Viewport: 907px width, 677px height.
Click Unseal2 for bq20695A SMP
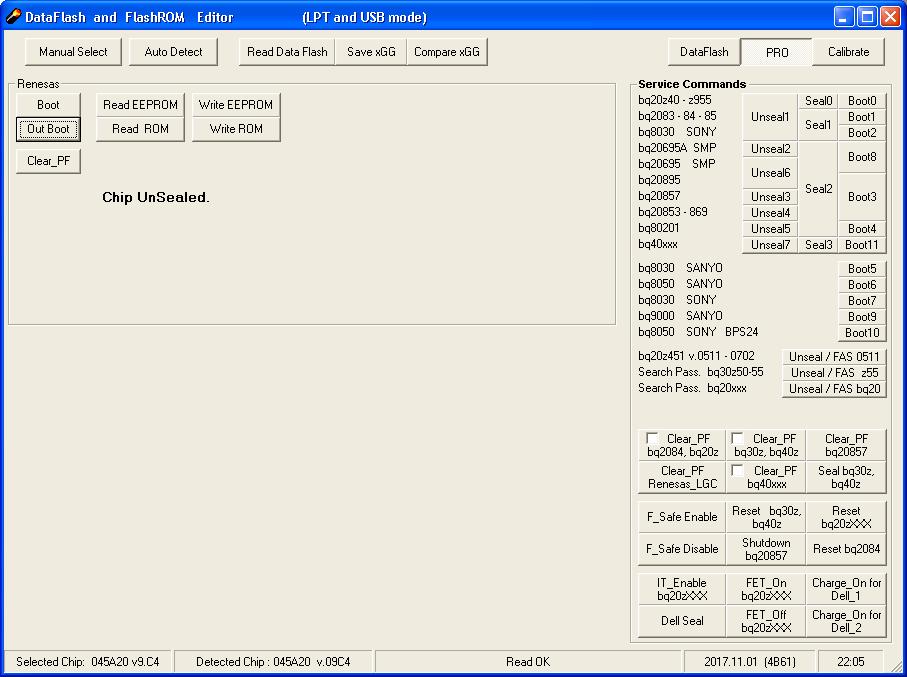[x=770, y=149]
